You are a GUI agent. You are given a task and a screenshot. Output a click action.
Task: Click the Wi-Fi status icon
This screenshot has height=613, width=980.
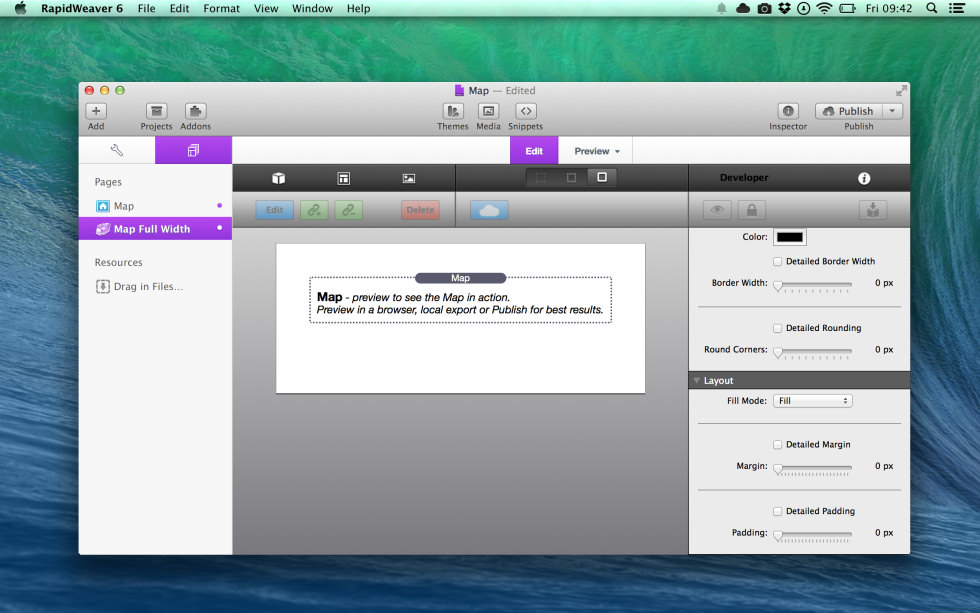pyautogui.click(x=824, y=8)
